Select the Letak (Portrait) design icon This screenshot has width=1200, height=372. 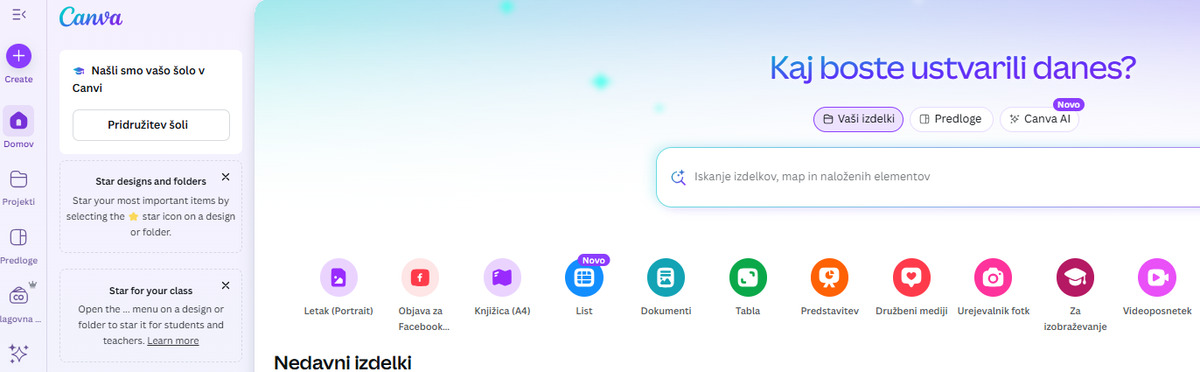point(339,277)
